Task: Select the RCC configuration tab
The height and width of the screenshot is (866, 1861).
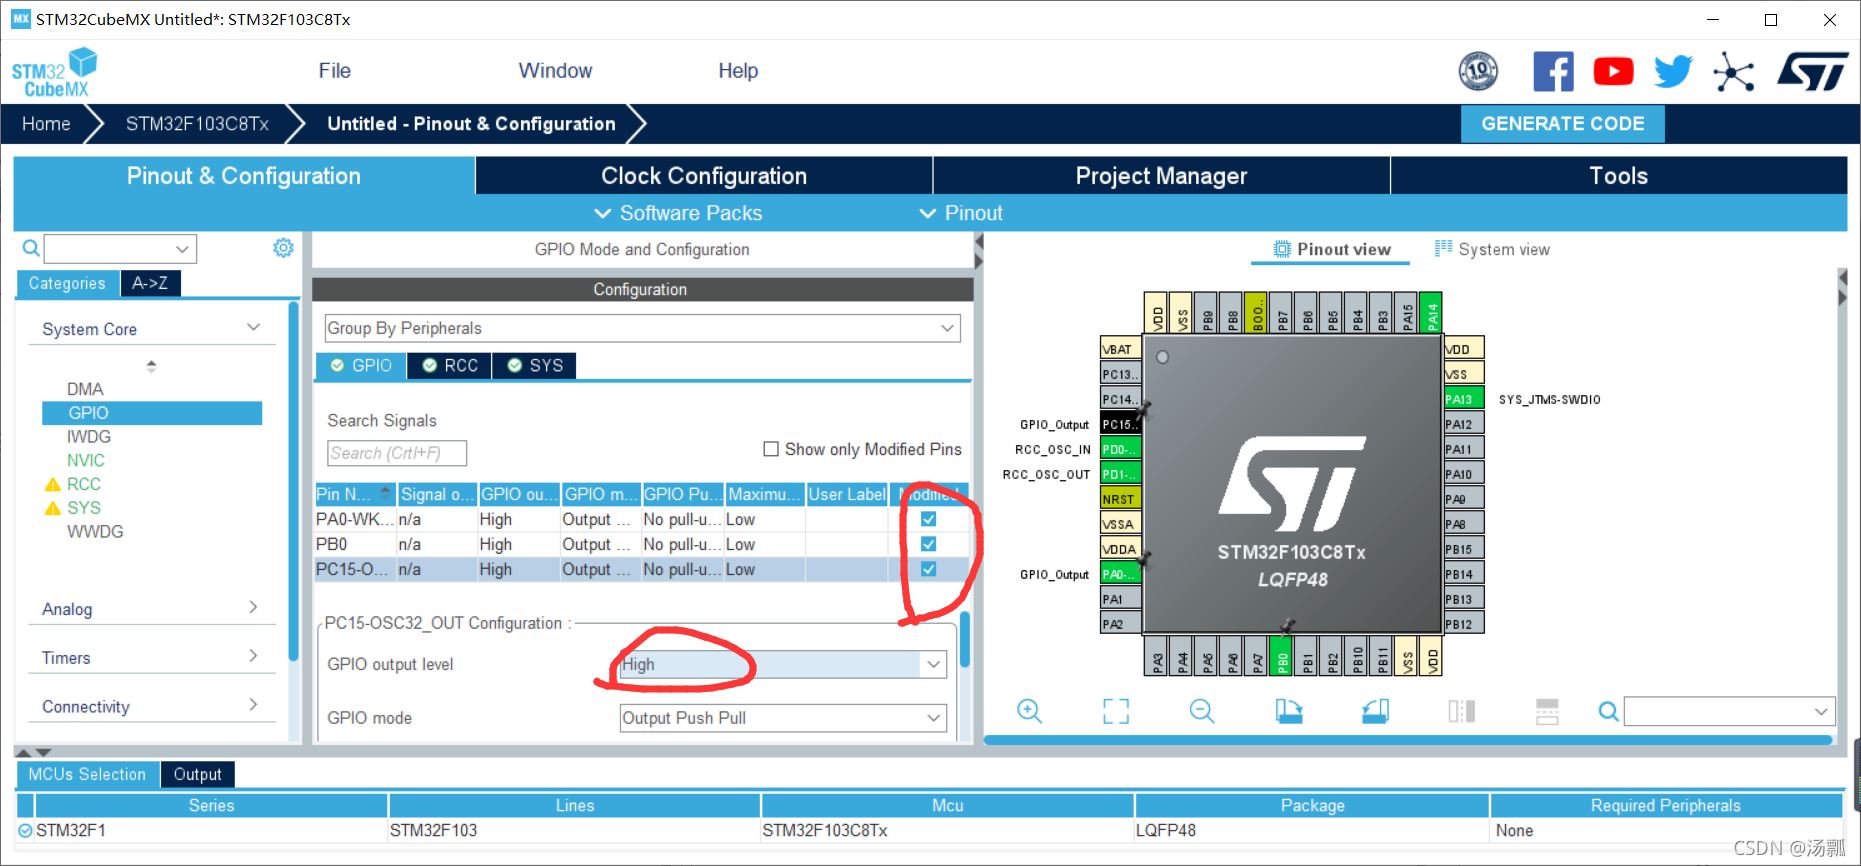Action: click(x=450, y=366)
